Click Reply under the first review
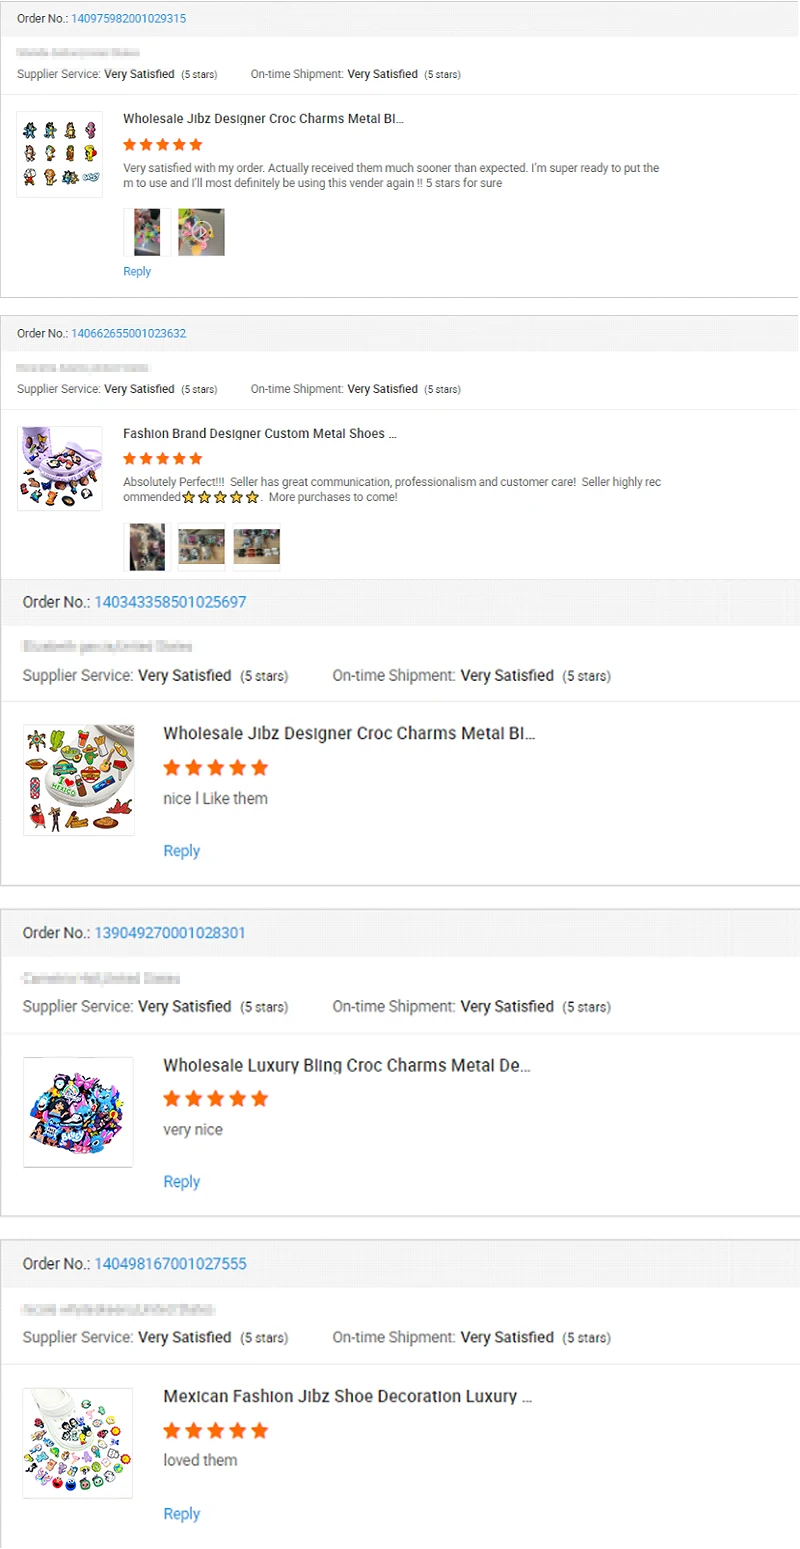800x1549 pixels. [137, 271]
